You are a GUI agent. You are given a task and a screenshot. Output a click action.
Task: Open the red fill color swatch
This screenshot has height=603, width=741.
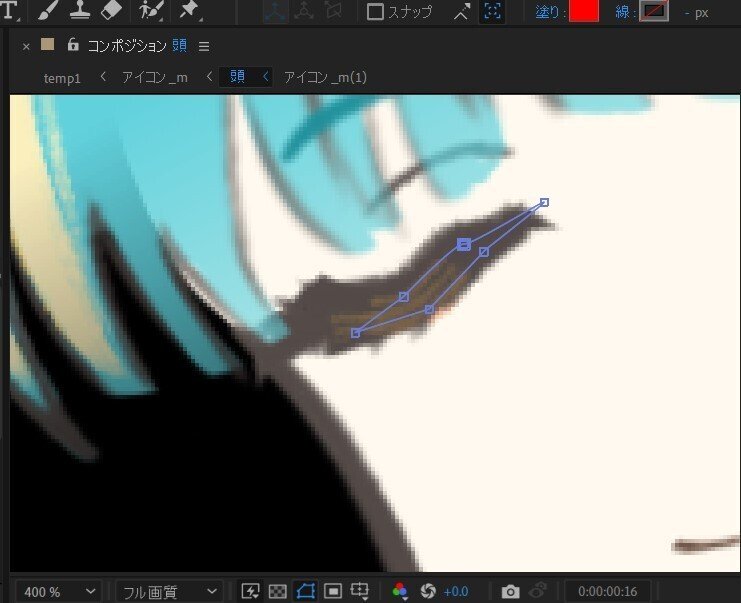click(x=584, y=11)
